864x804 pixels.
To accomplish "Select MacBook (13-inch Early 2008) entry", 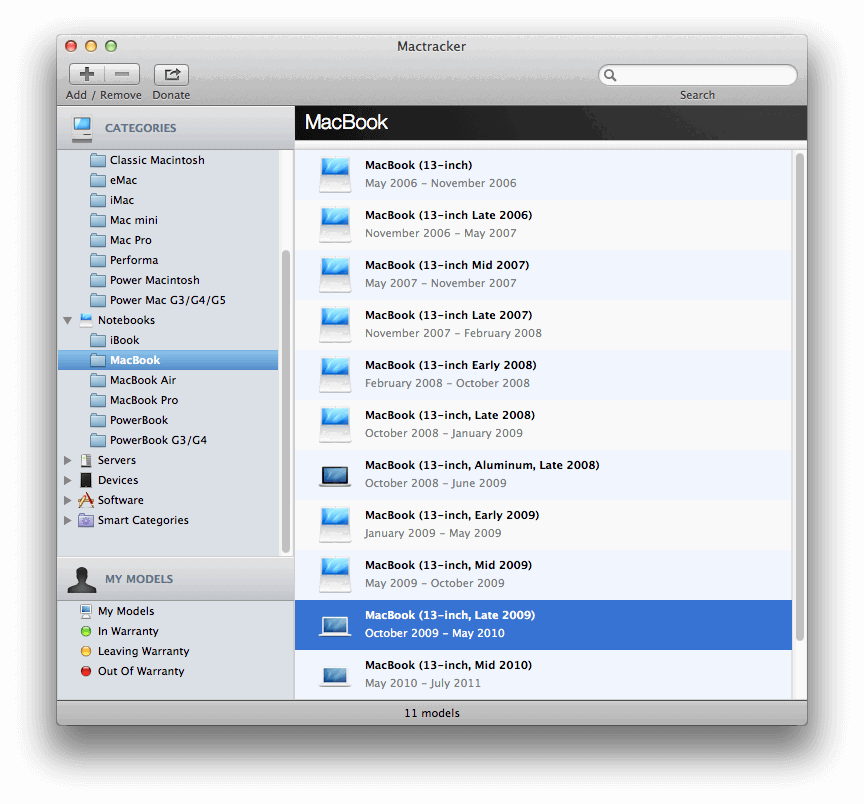I will pyautogui.click(x=543, y=375).
